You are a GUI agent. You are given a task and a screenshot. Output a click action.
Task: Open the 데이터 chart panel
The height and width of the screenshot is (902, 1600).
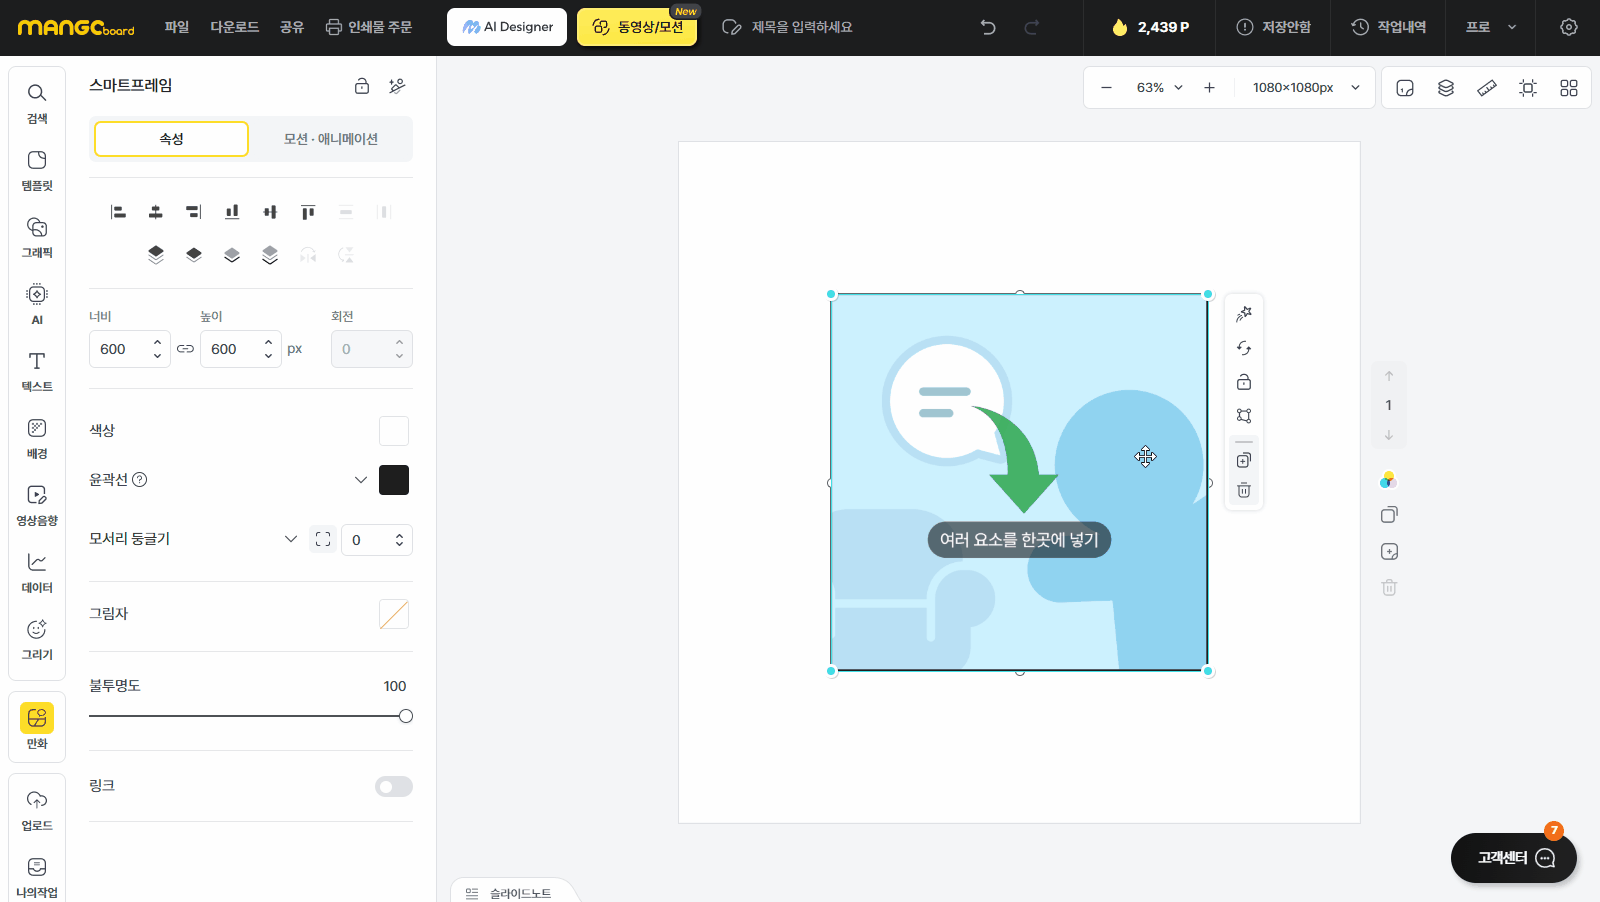tap(37, 572)
